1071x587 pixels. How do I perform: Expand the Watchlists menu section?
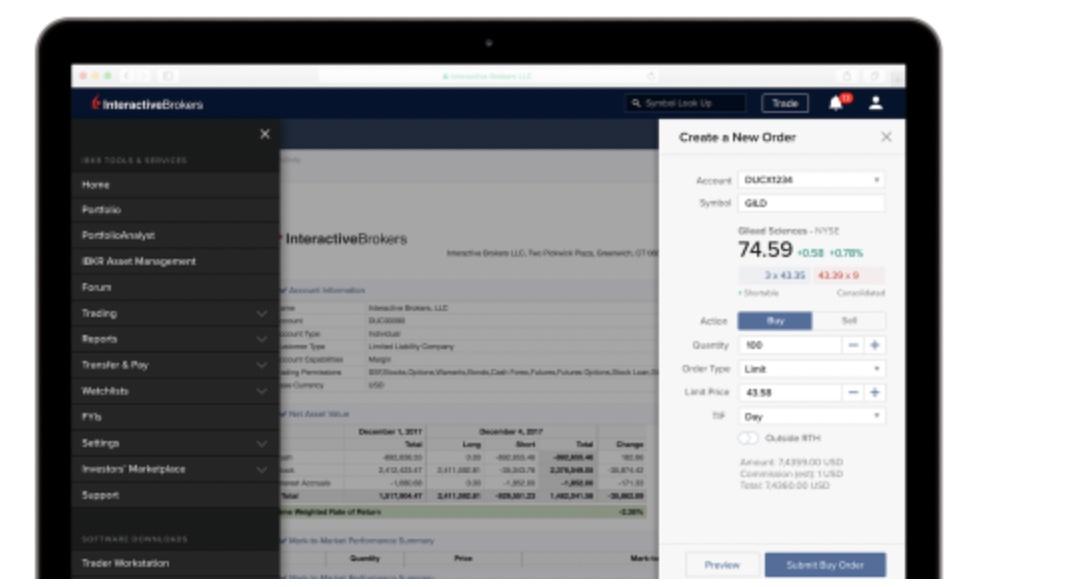pos(175,392)
